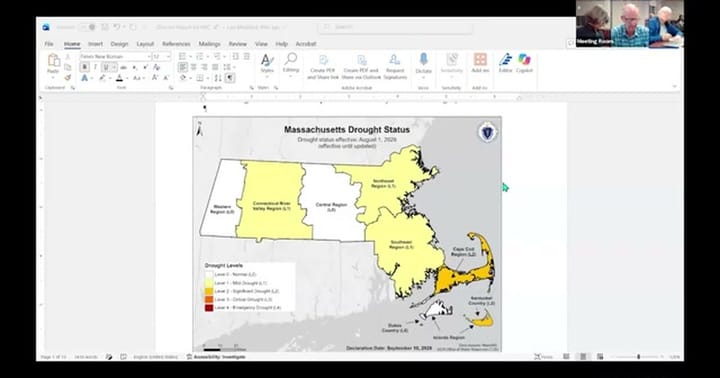Click the Undo arrow in the title bar
This screenshot has width=720, height=378.
coord(118,27)
